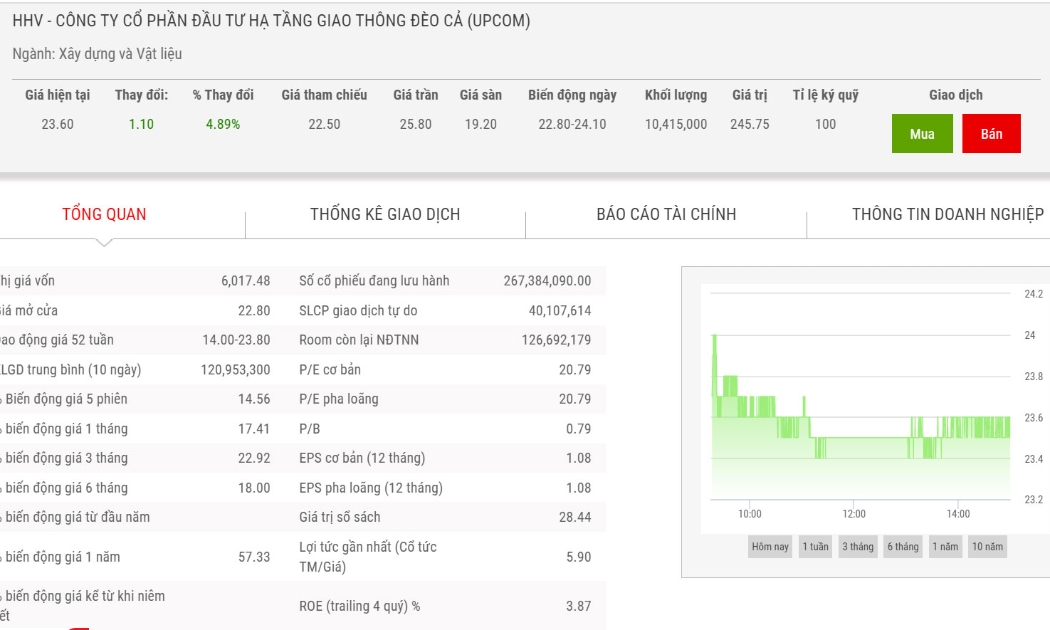
Task: Display the 10 năm chart history
Action: 988,546
